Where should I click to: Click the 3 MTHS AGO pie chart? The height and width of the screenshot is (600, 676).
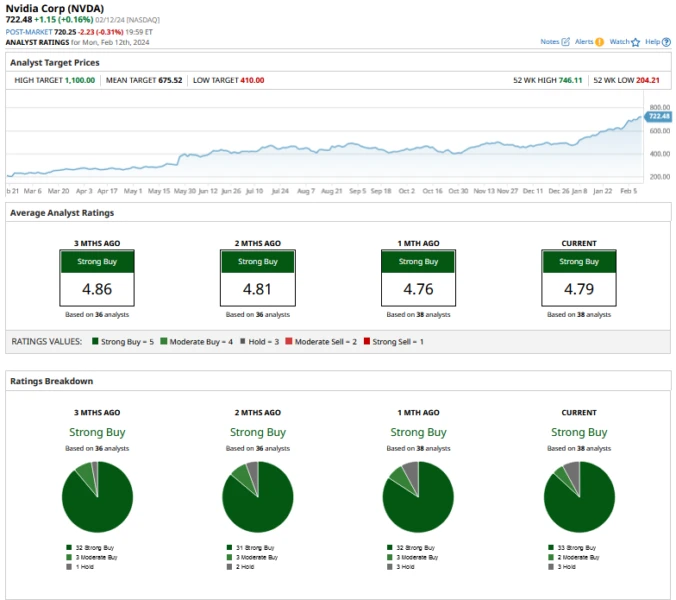(x=97, y=497)
